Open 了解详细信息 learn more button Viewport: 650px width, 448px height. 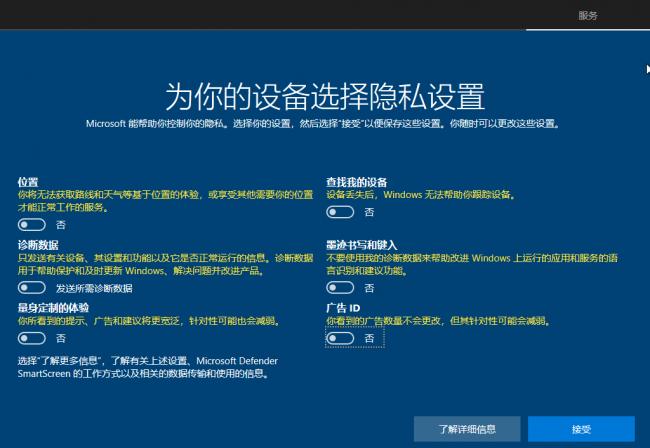467,429
